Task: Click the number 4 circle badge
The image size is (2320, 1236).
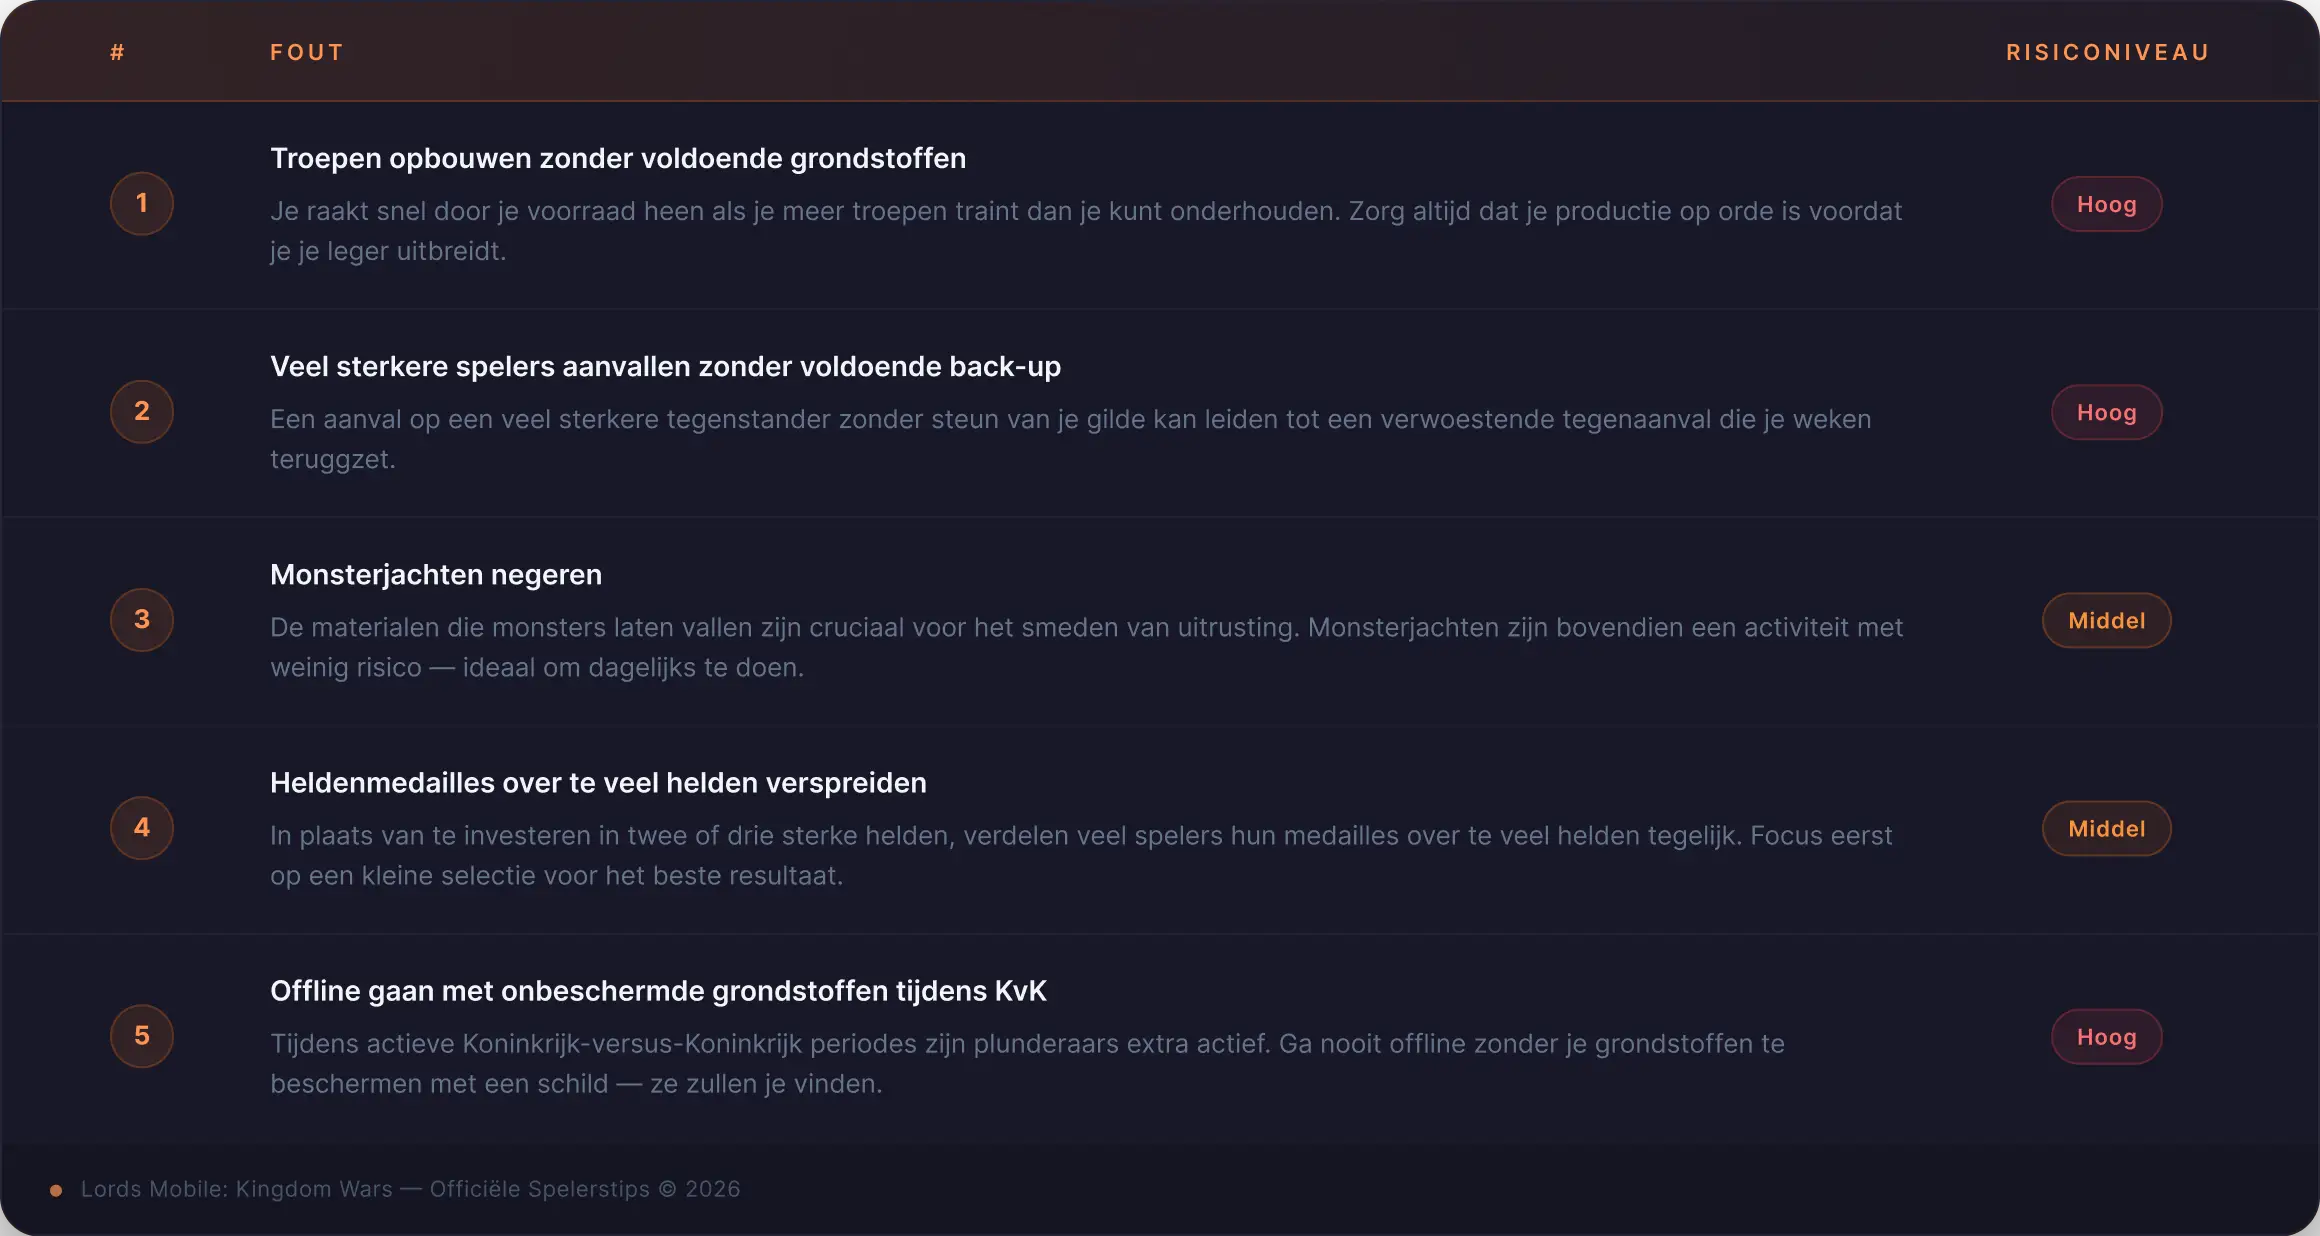Action: [142, 828]
